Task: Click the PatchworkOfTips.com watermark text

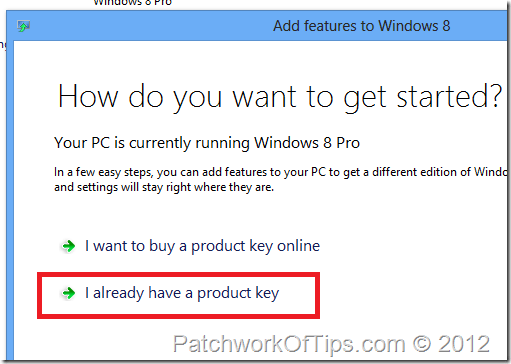Action: tap(289, 345)
